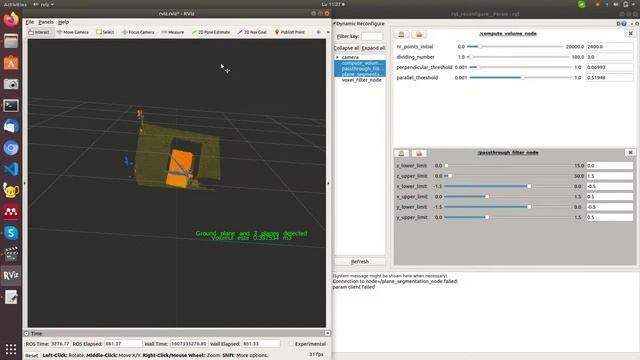Choose the 2D Pose Estimate tool

[x=211, y=32]
